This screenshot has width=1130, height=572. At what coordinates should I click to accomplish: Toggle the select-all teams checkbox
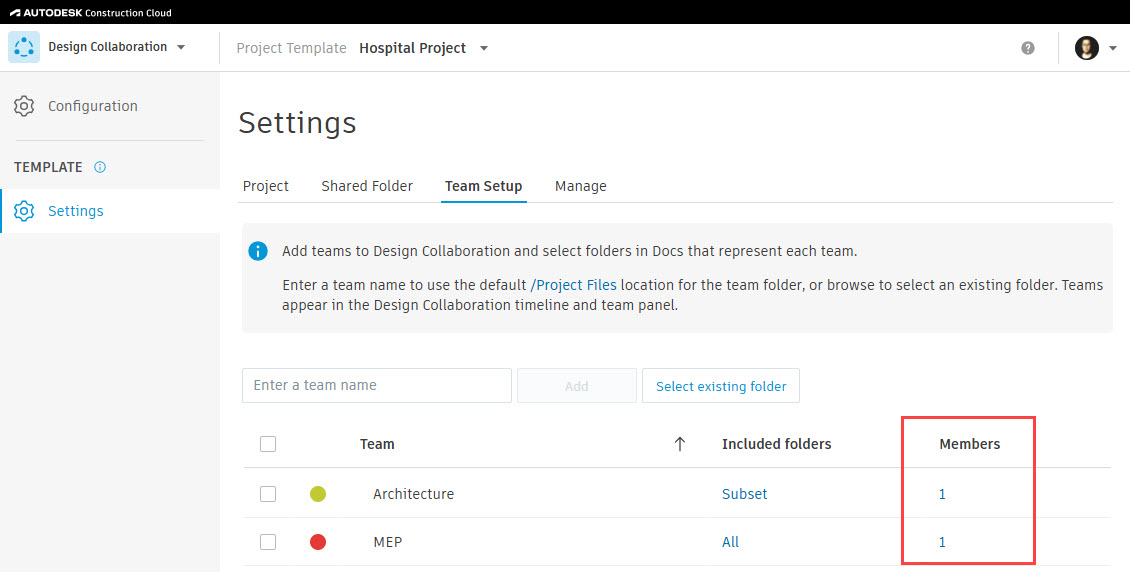pyautogui.click(x=268, y=444)
